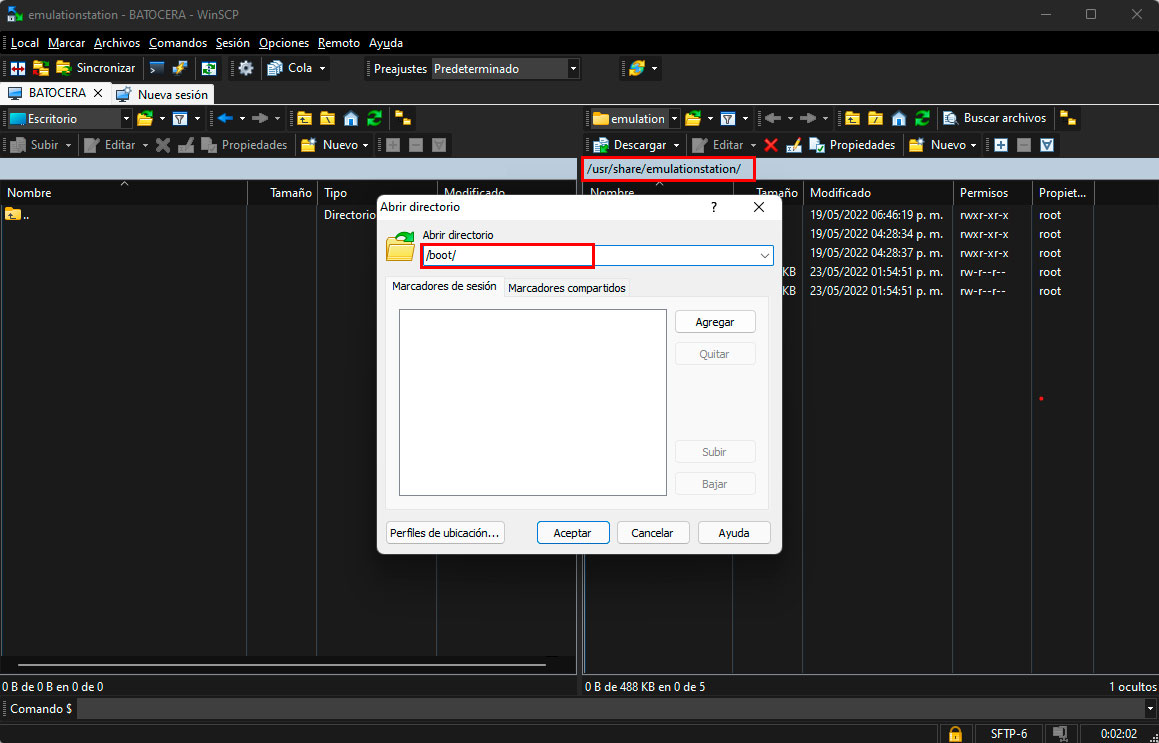Image resolution: width=1159 pixels, height=743 pixels.
Task: Open the Preajustes Predeterminado combo box
Action: (x=506, y=69)
